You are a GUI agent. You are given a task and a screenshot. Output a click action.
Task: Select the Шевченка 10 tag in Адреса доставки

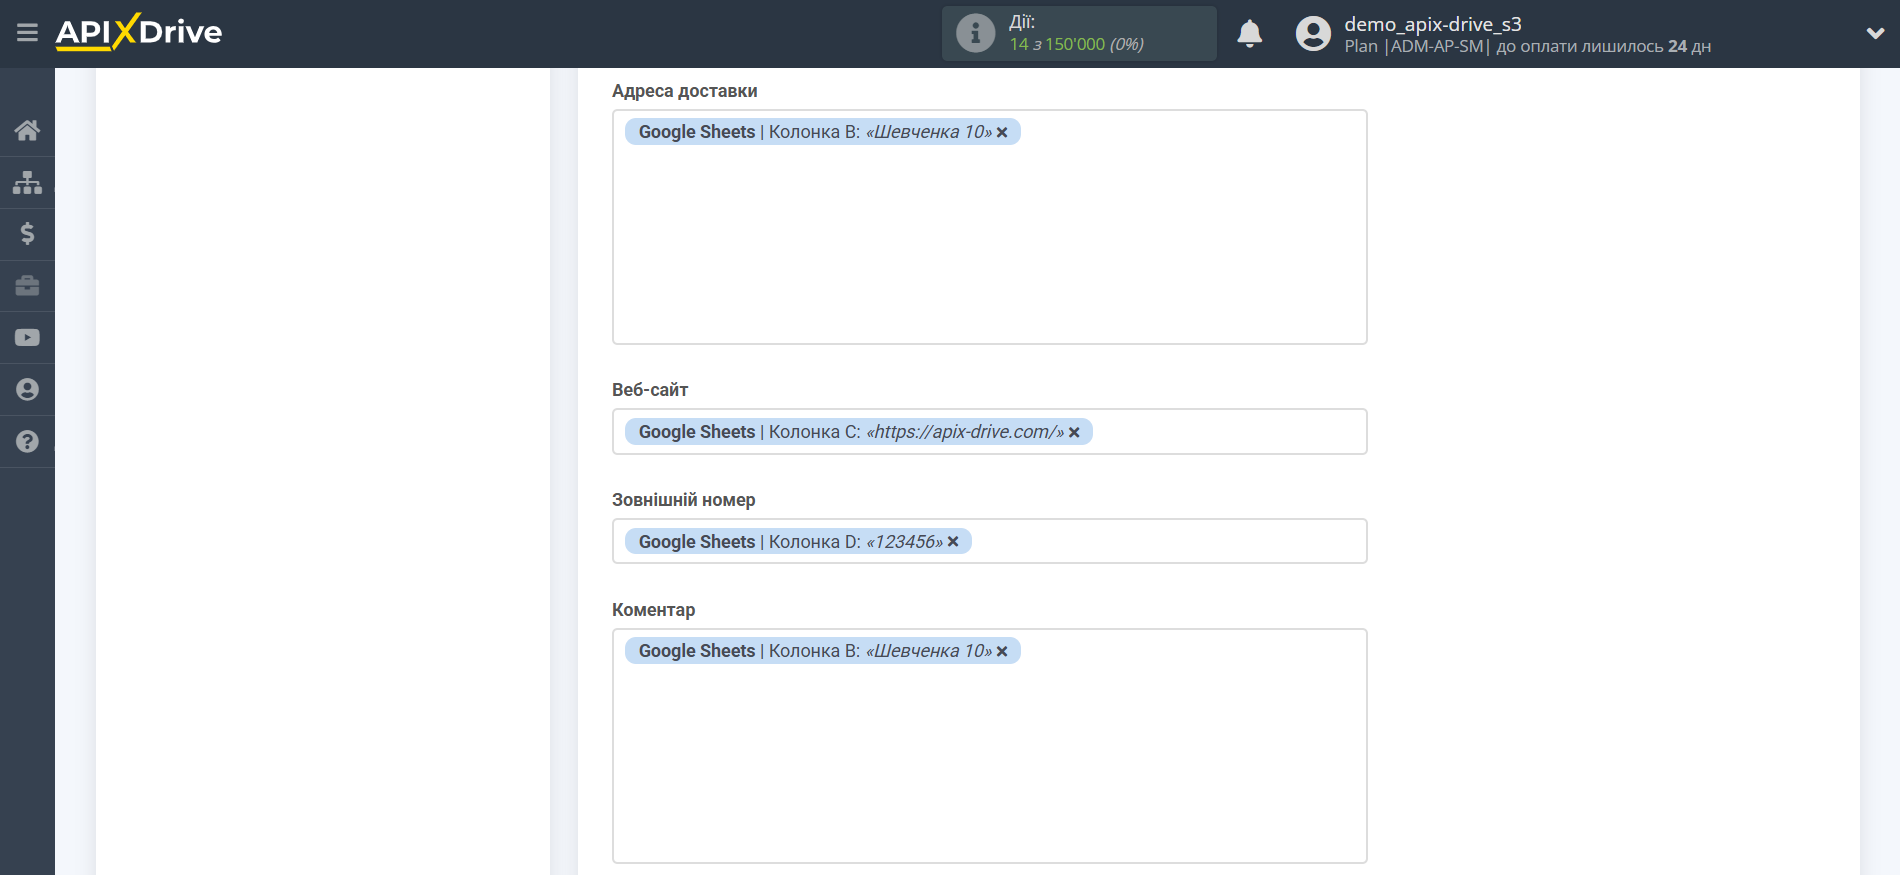coord(822,132)
